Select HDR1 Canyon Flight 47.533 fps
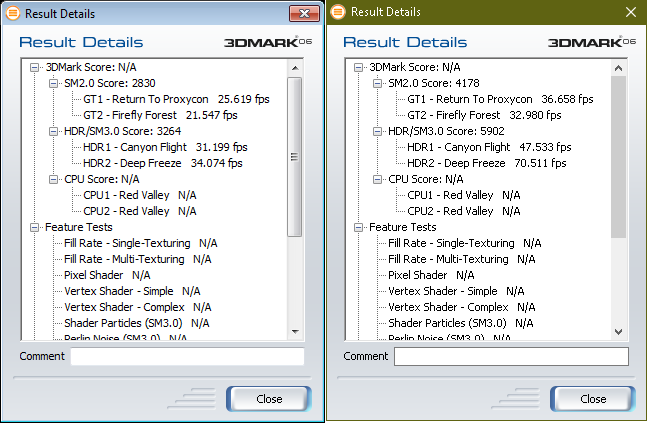Image resolution: width=650 pixels, height=423 pixels. 486,147
